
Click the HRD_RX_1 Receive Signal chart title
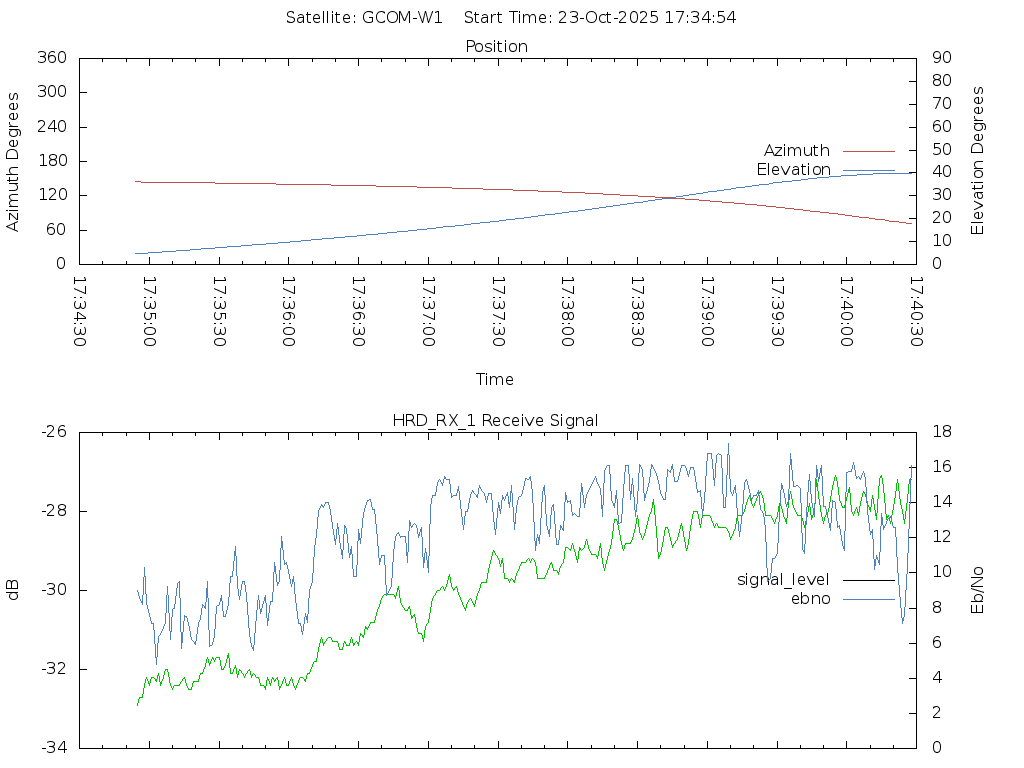point(496,421)
